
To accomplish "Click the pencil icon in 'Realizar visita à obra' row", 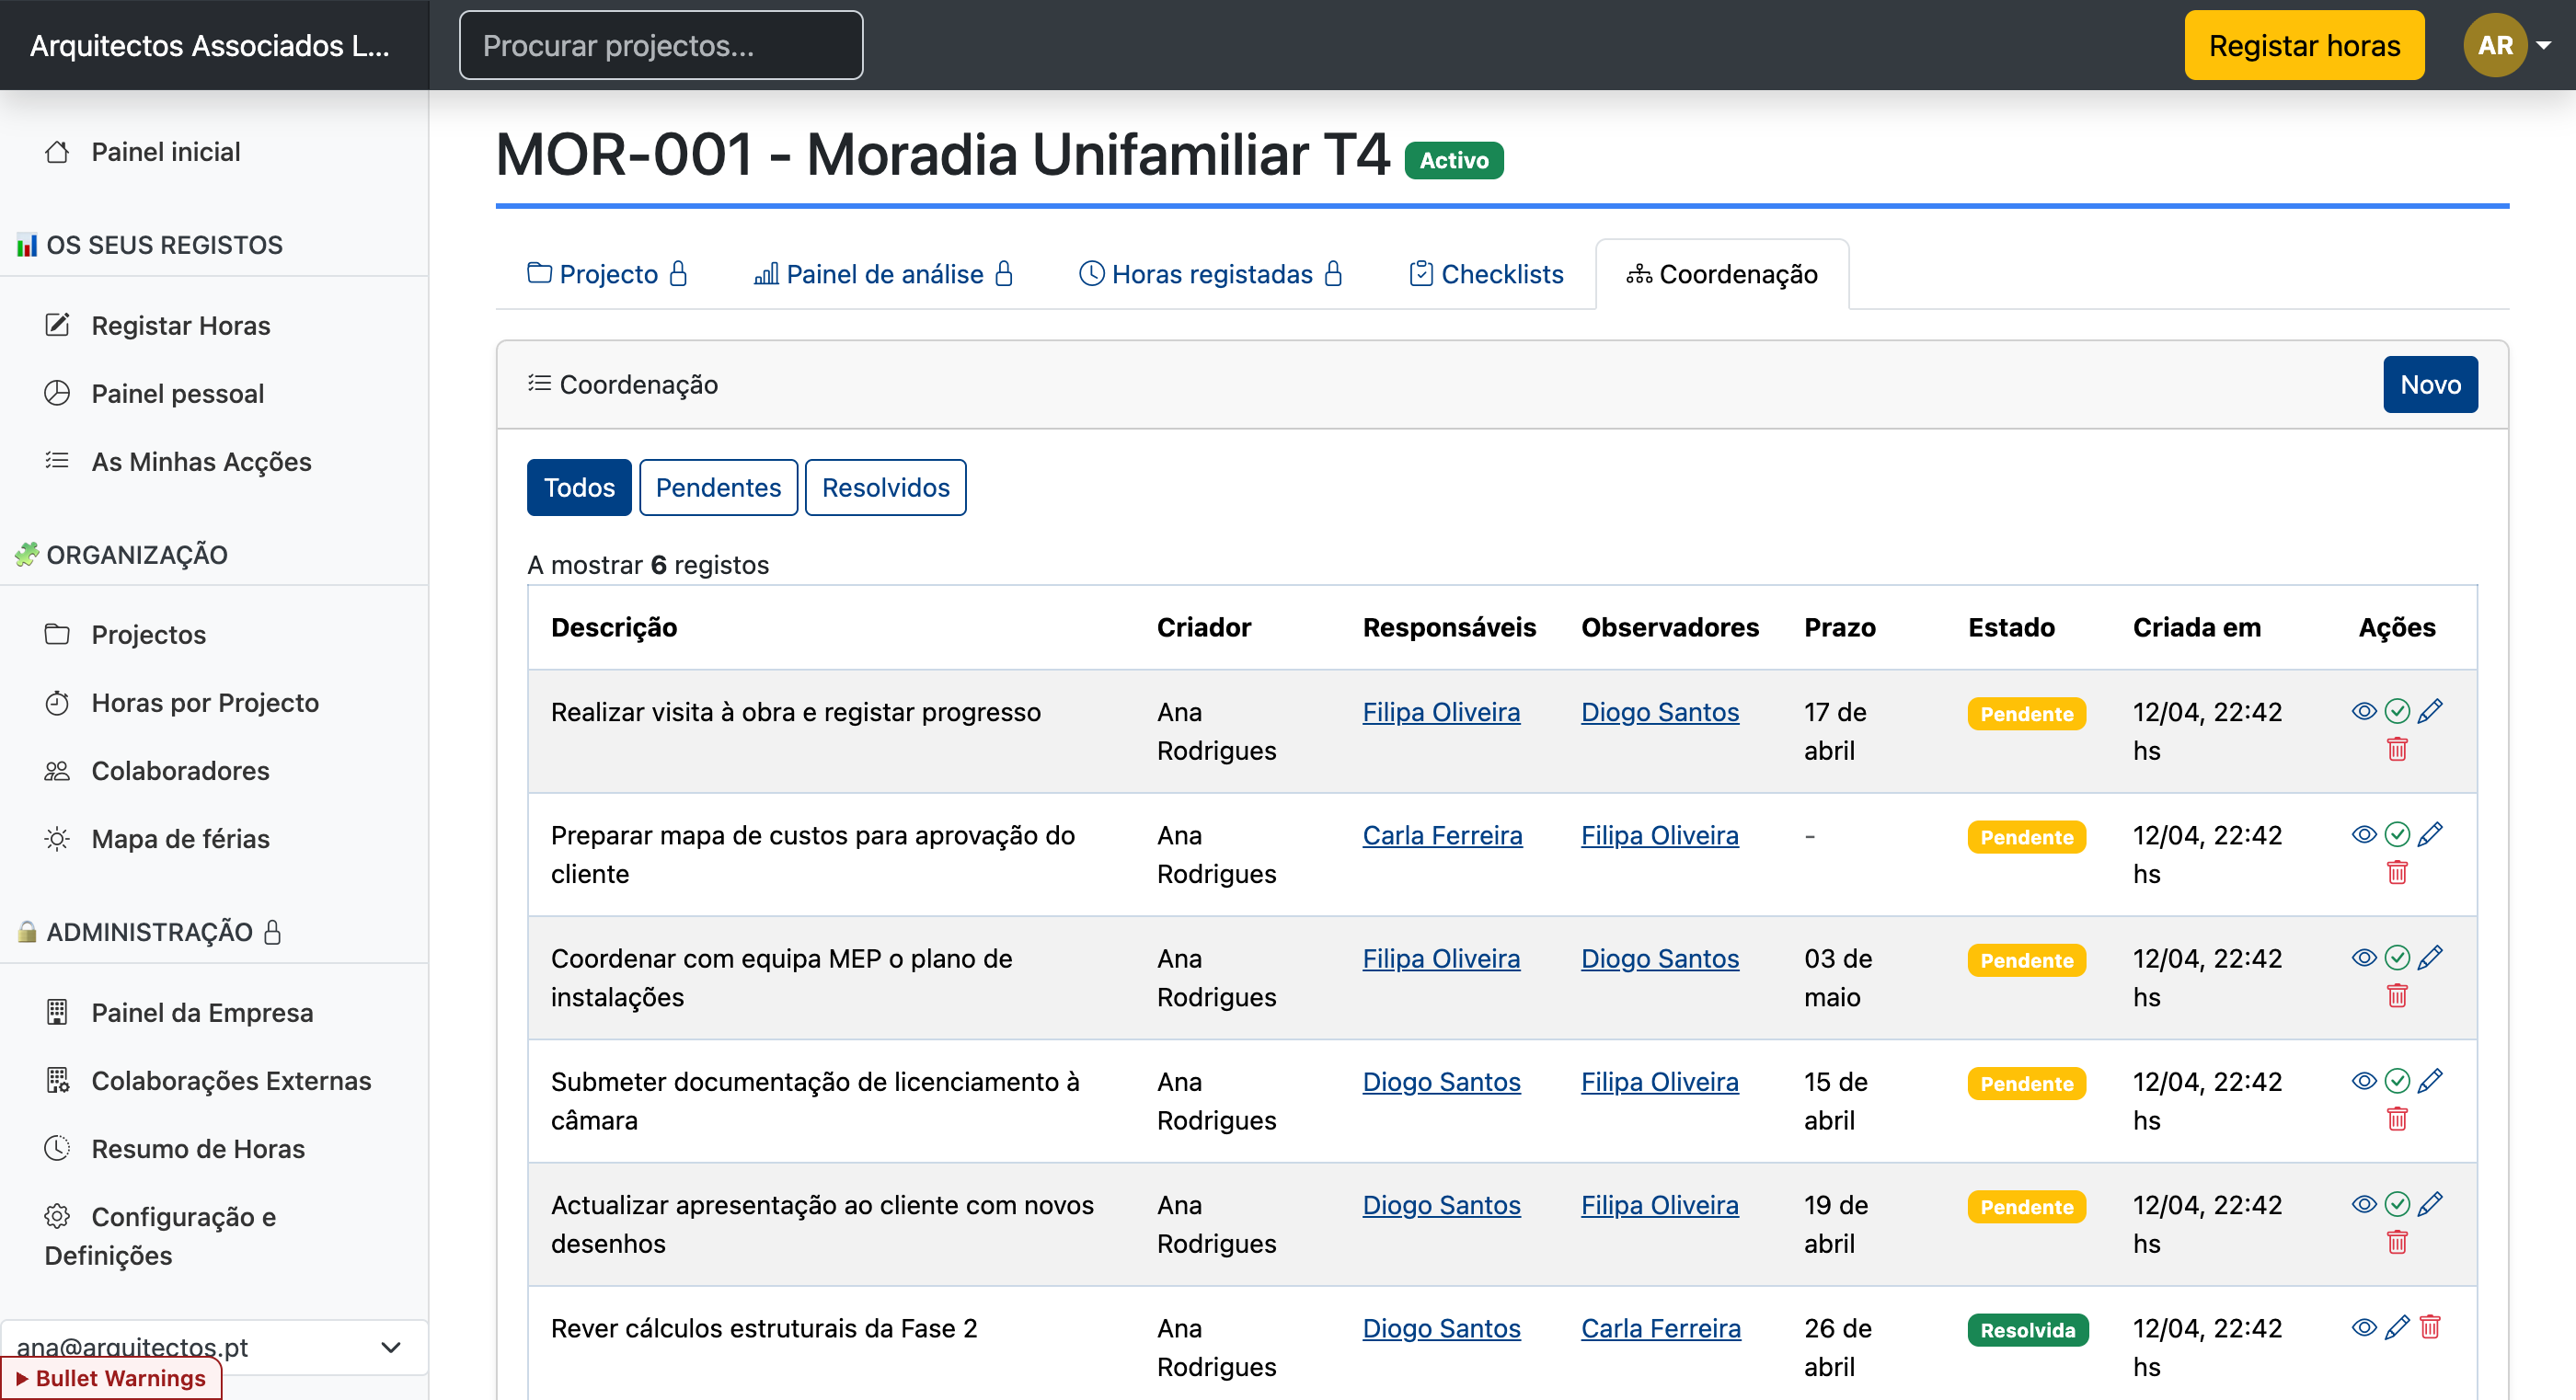I will [x=2430, y=711].
